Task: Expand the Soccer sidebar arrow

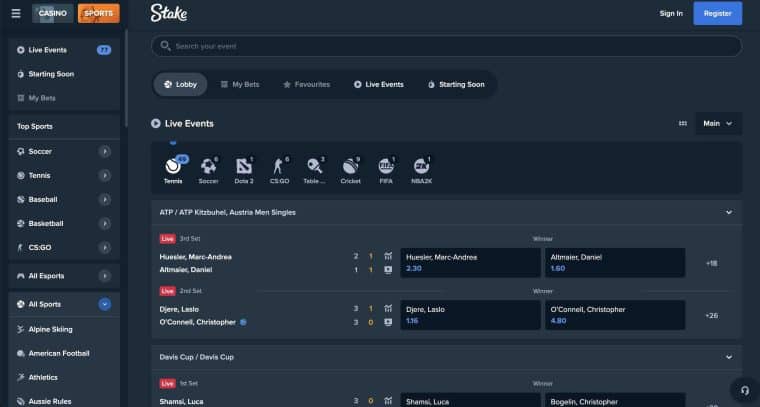Action: coord(105,152)
